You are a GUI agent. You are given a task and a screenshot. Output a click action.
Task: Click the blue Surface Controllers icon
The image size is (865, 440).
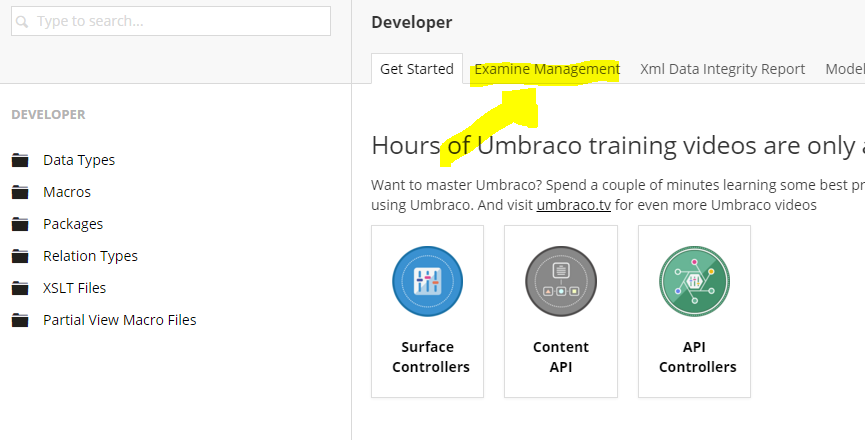[428, 281]
